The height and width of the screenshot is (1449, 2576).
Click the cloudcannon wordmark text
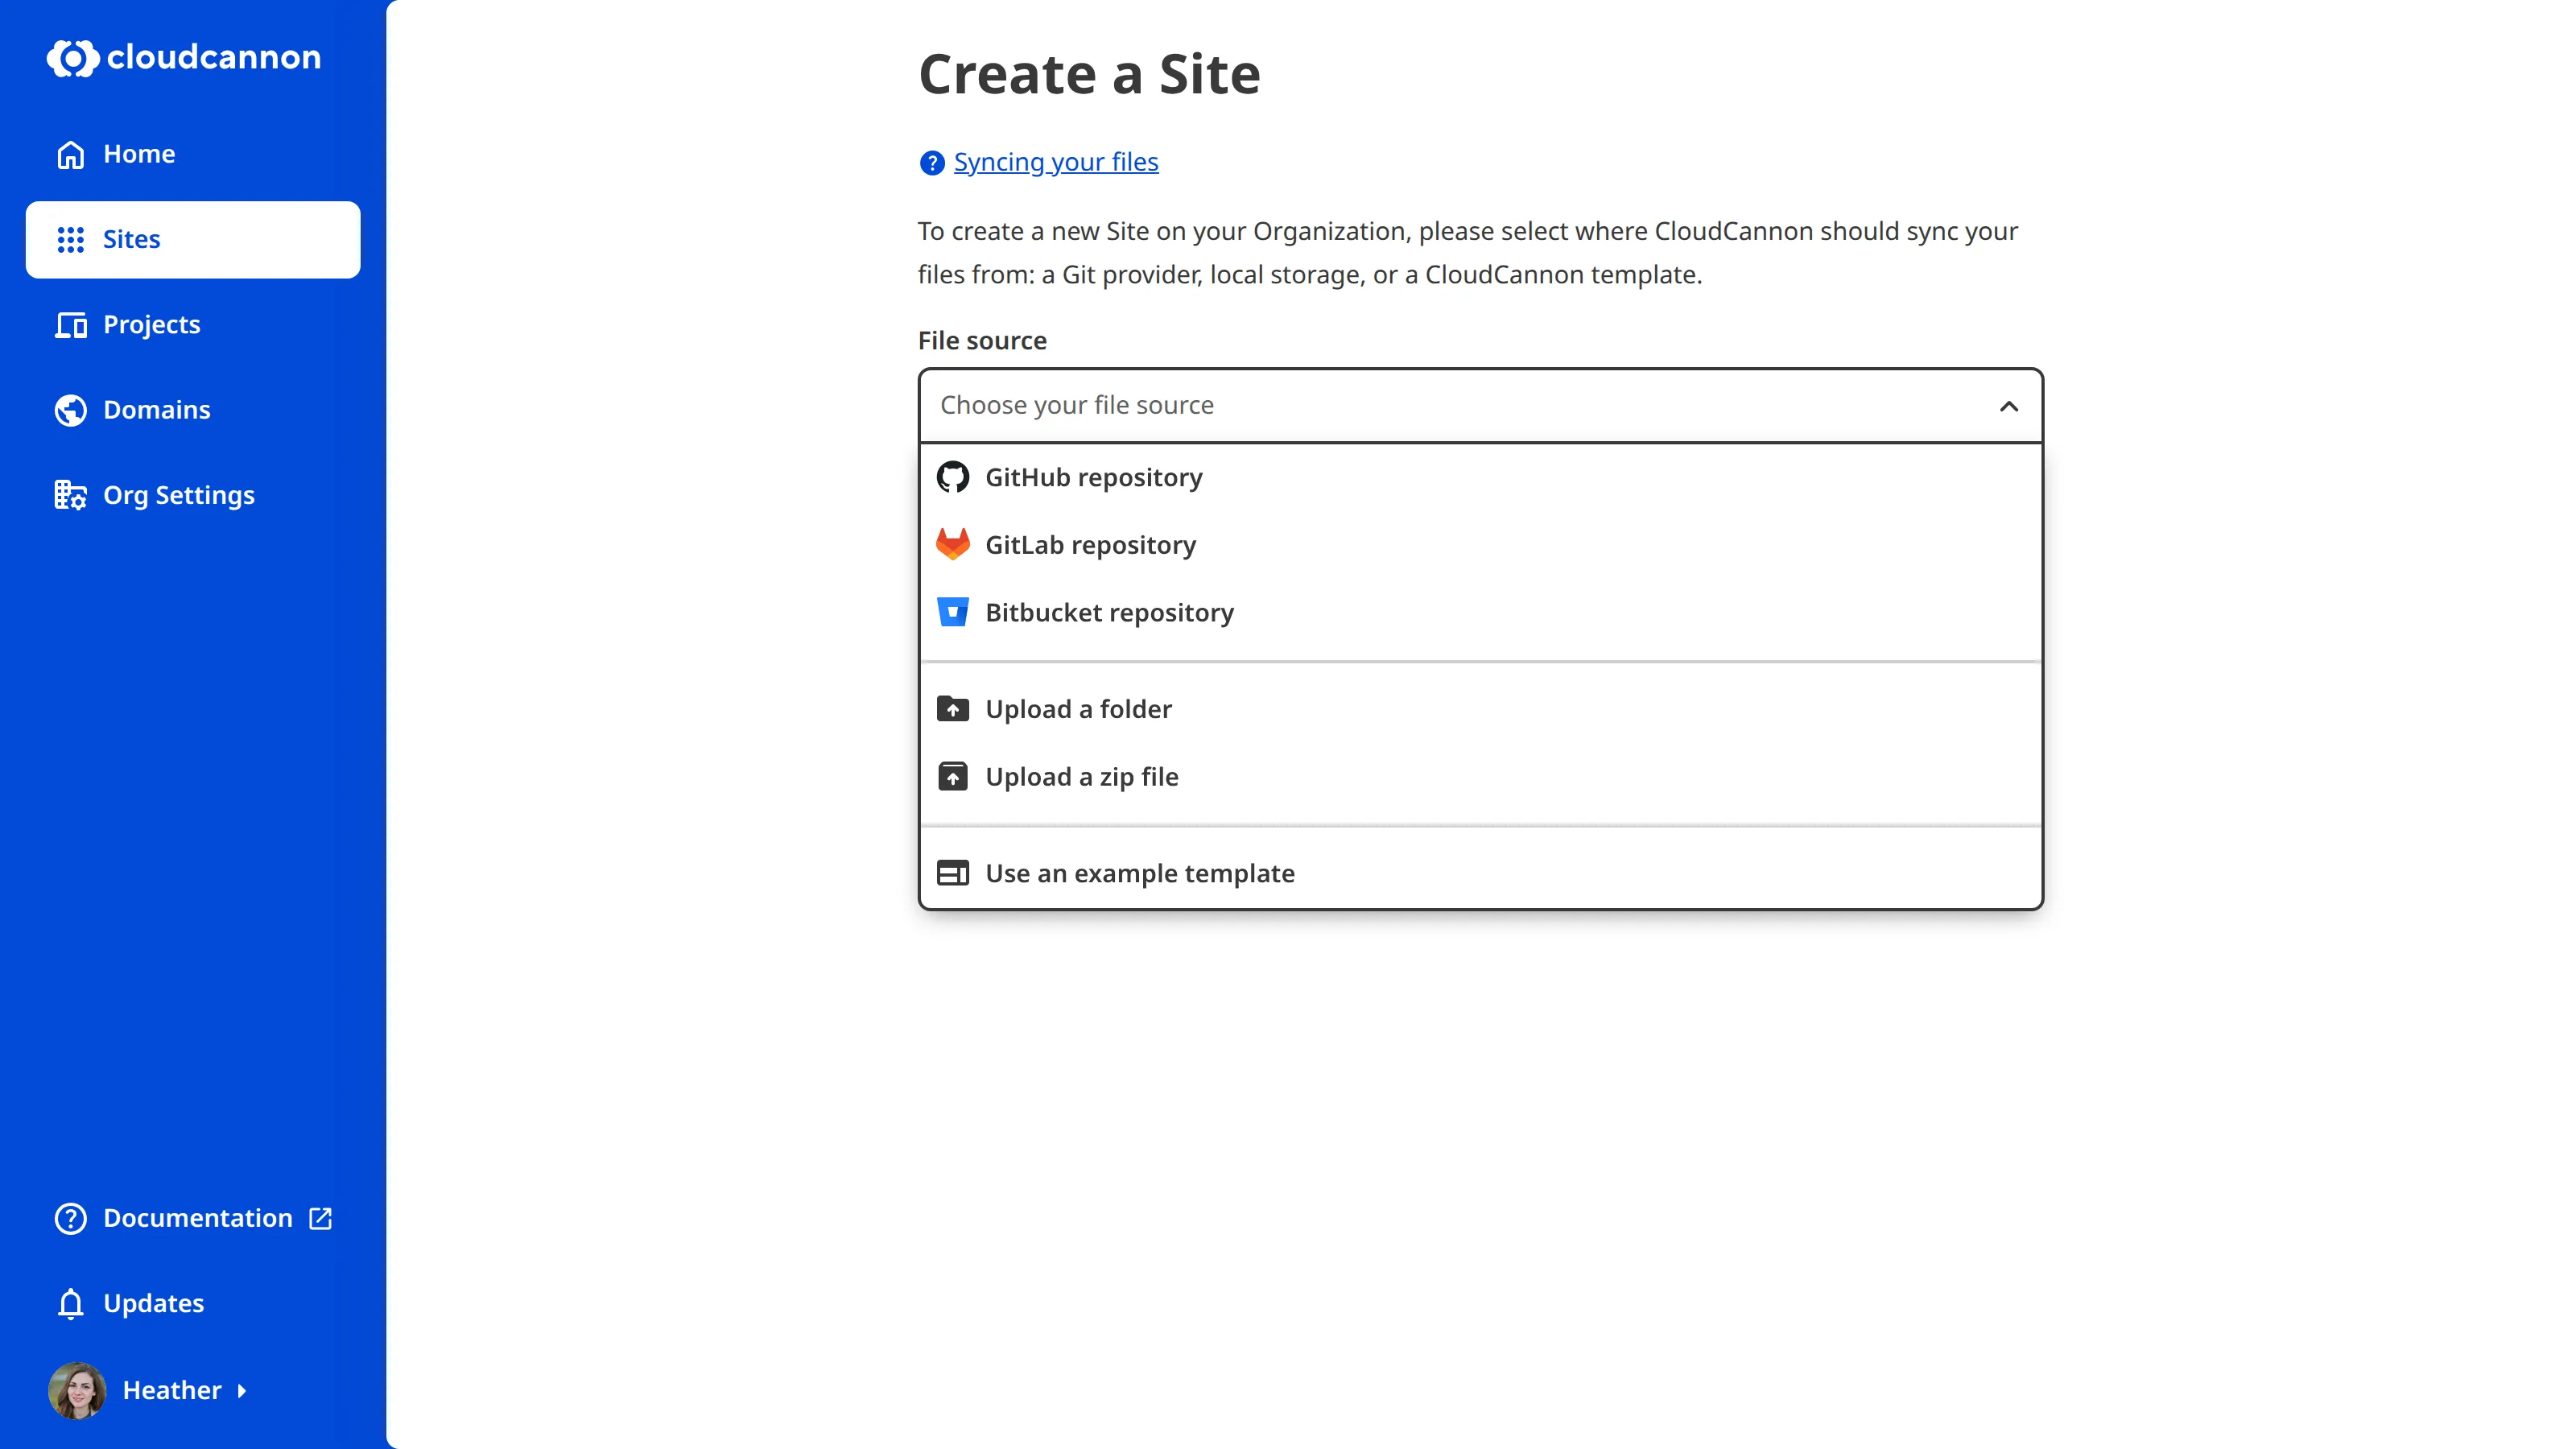(213, 57)
